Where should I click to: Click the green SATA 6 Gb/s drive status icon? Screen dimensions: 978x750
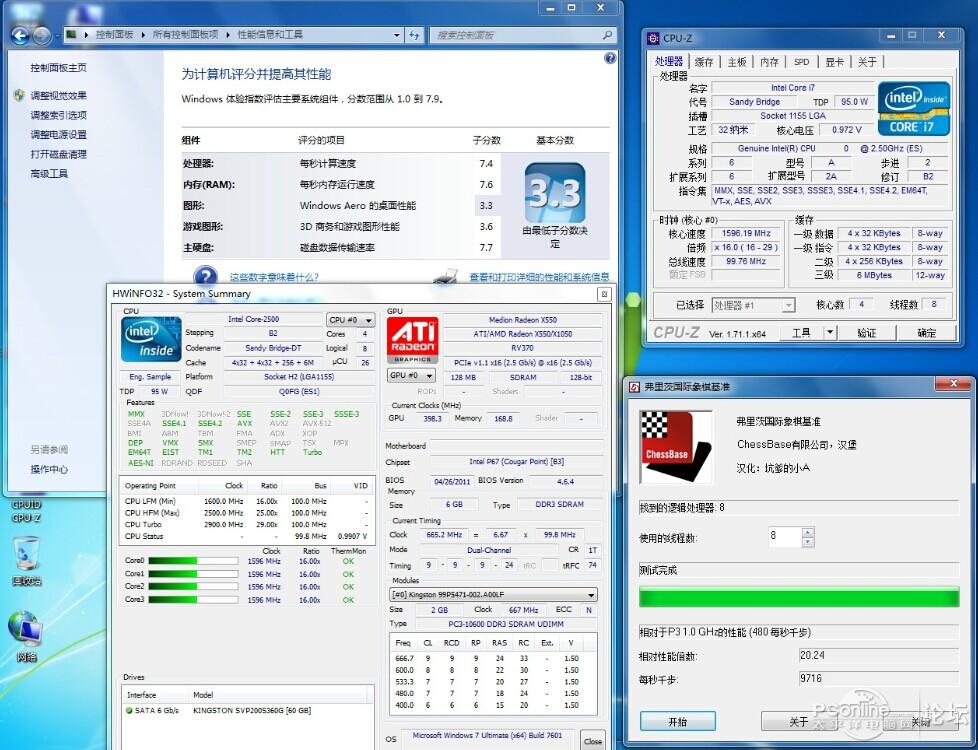129,710
